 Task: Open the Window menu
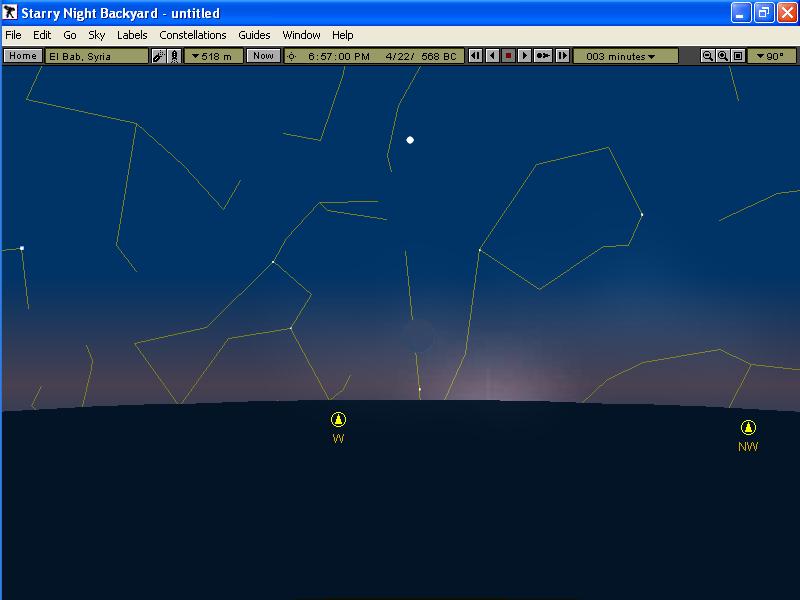coord(302,35)
